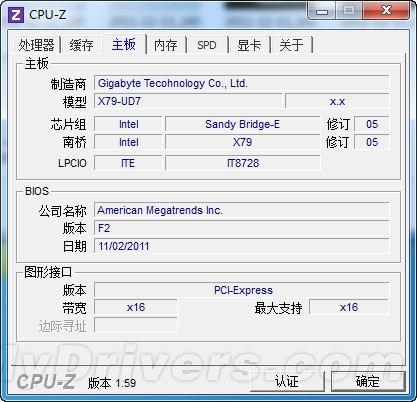Close the CPU-Z window
This screenshot has width=417, height=402.
(x=386, y=11)
